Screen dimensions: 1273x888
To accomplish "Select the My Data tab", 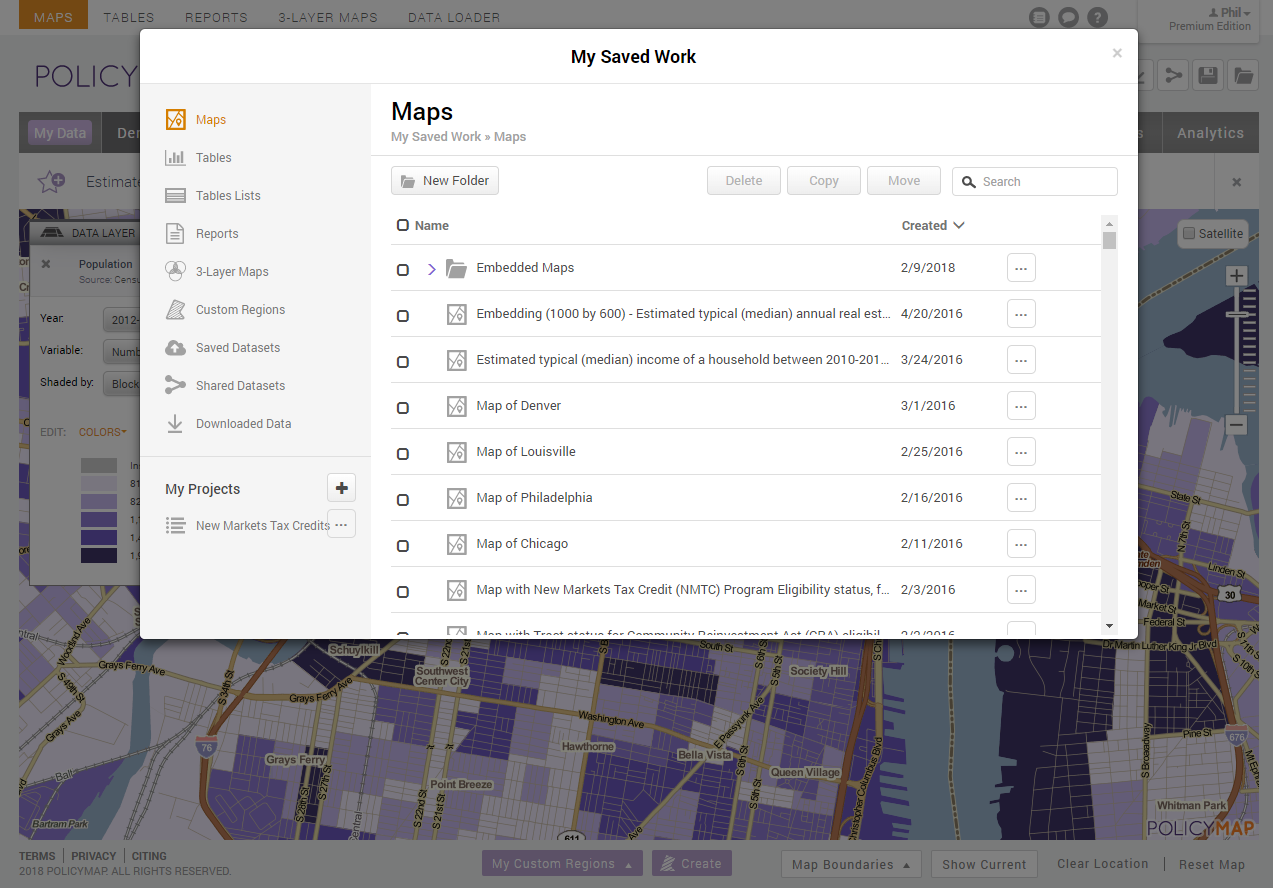I will point(59,133).
